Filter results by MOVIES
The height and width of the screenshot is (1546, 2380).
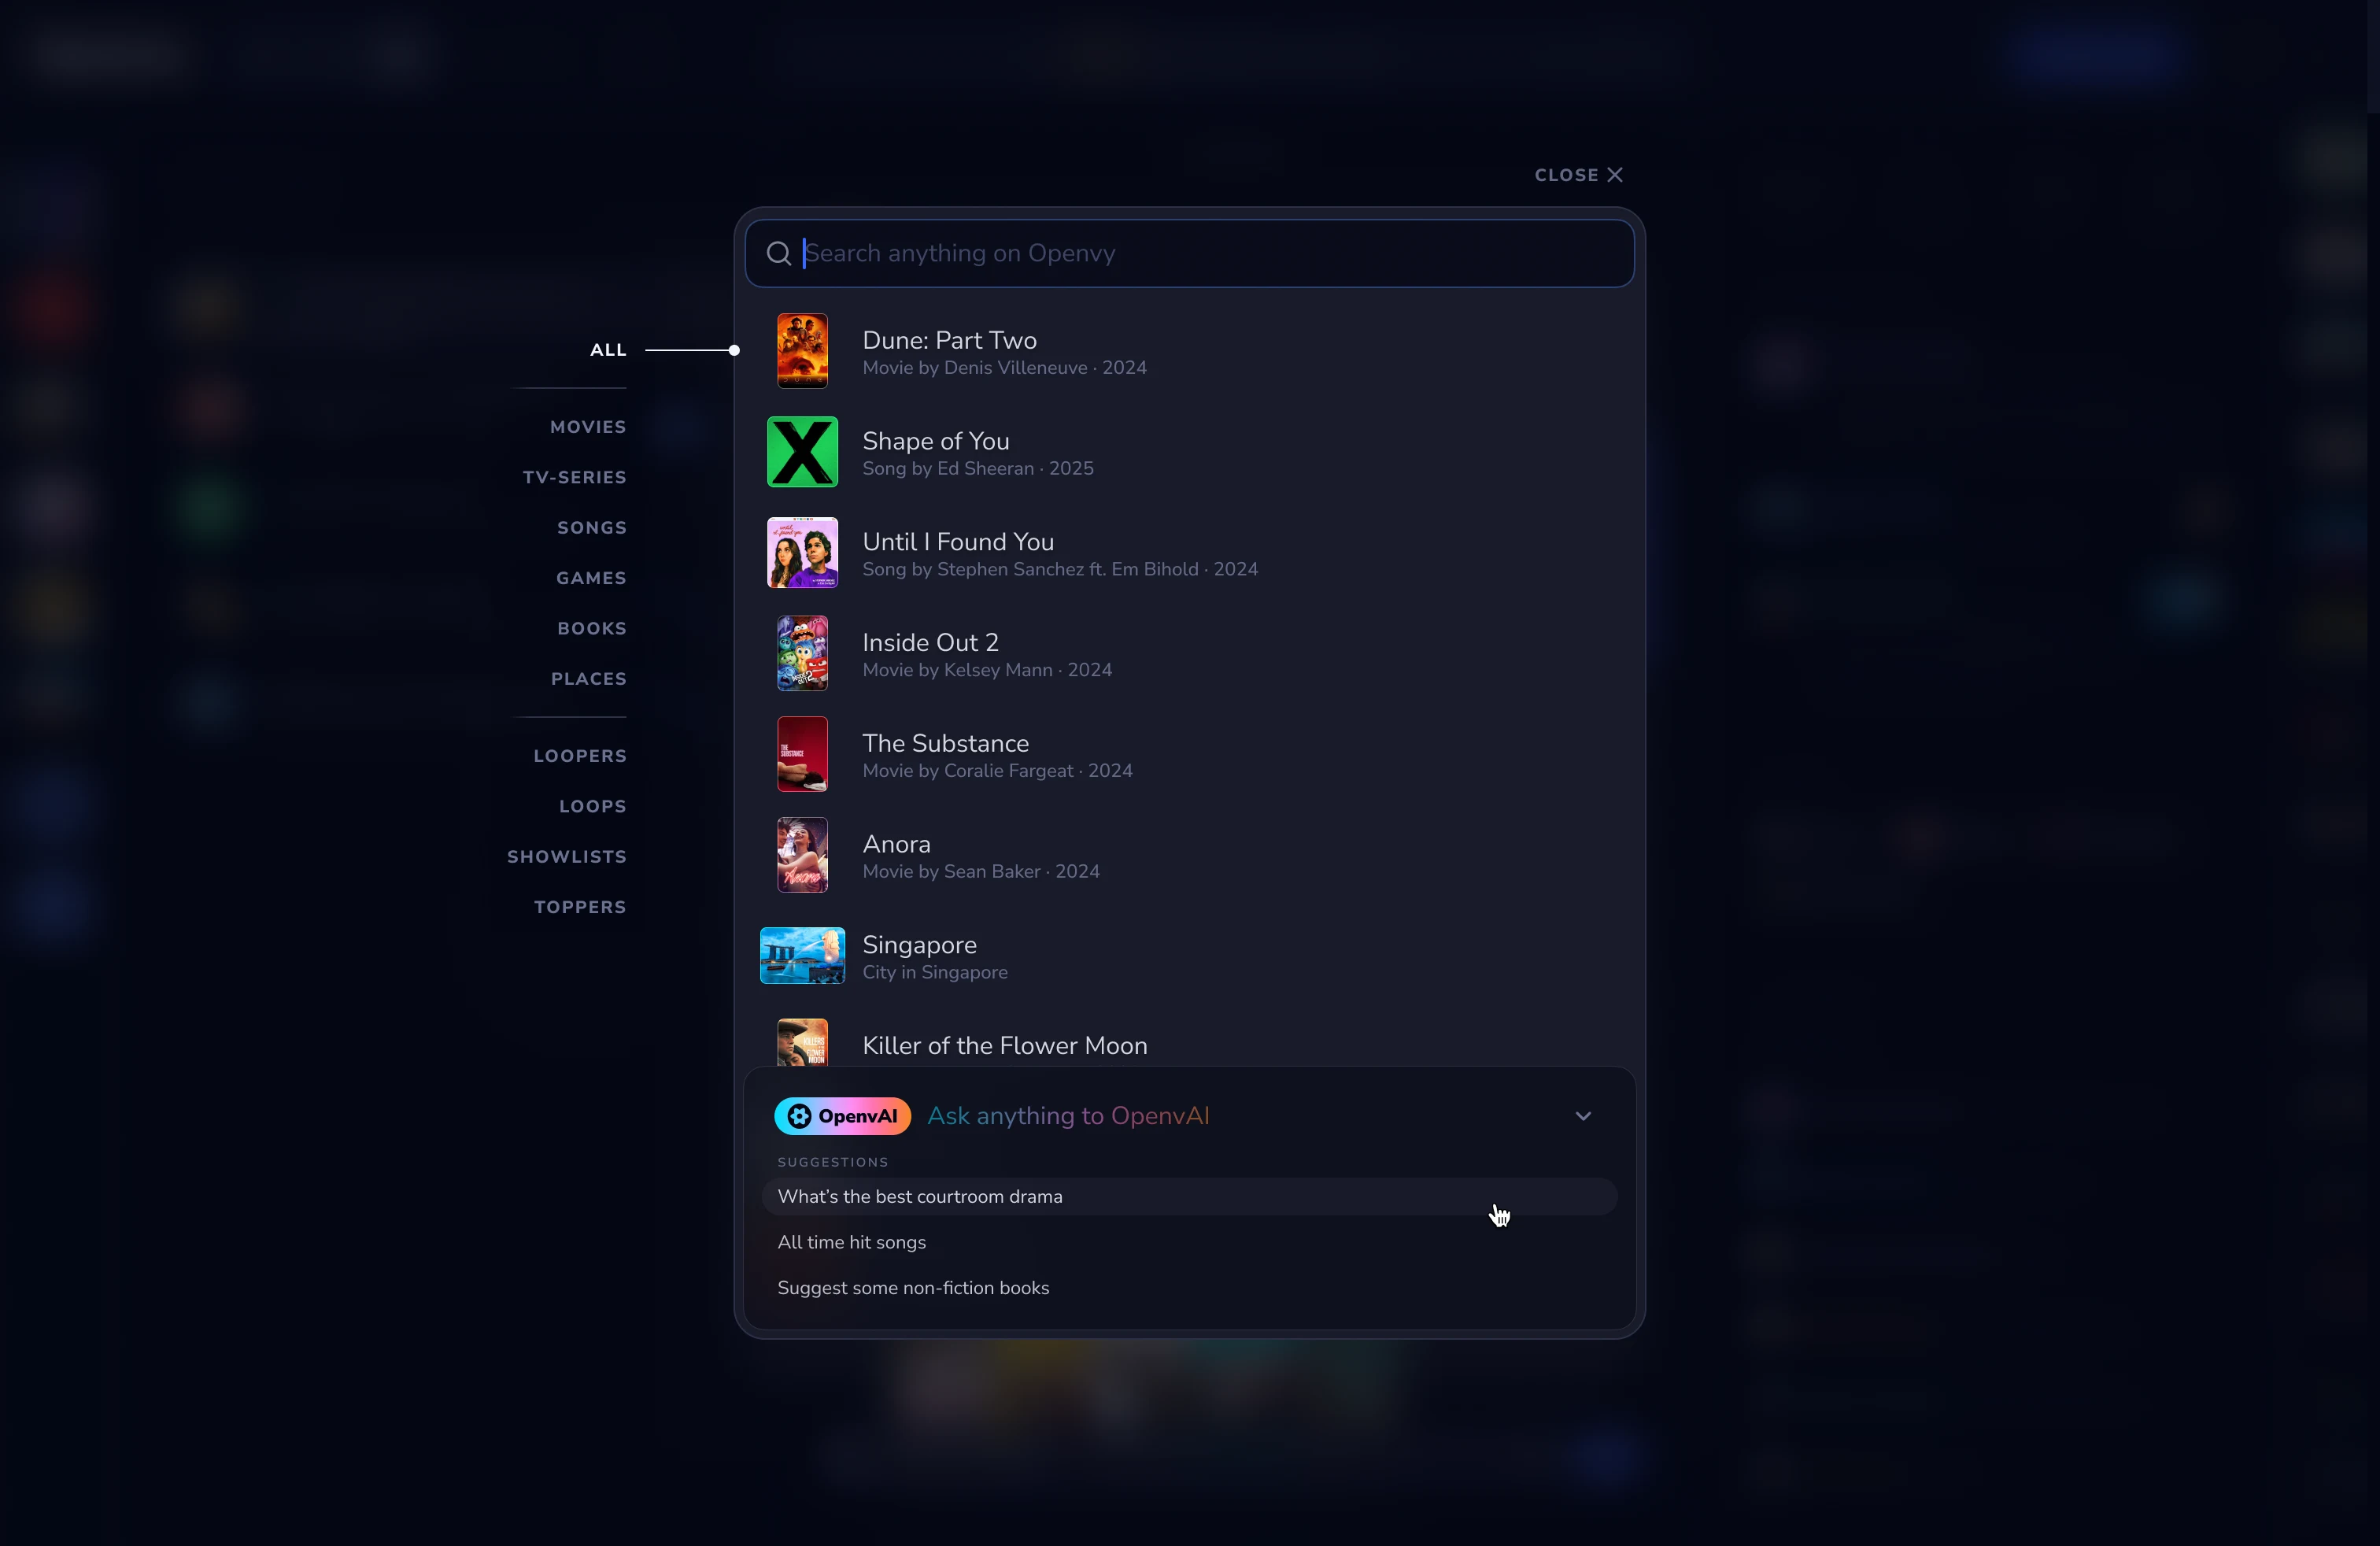tap(587, 427)
